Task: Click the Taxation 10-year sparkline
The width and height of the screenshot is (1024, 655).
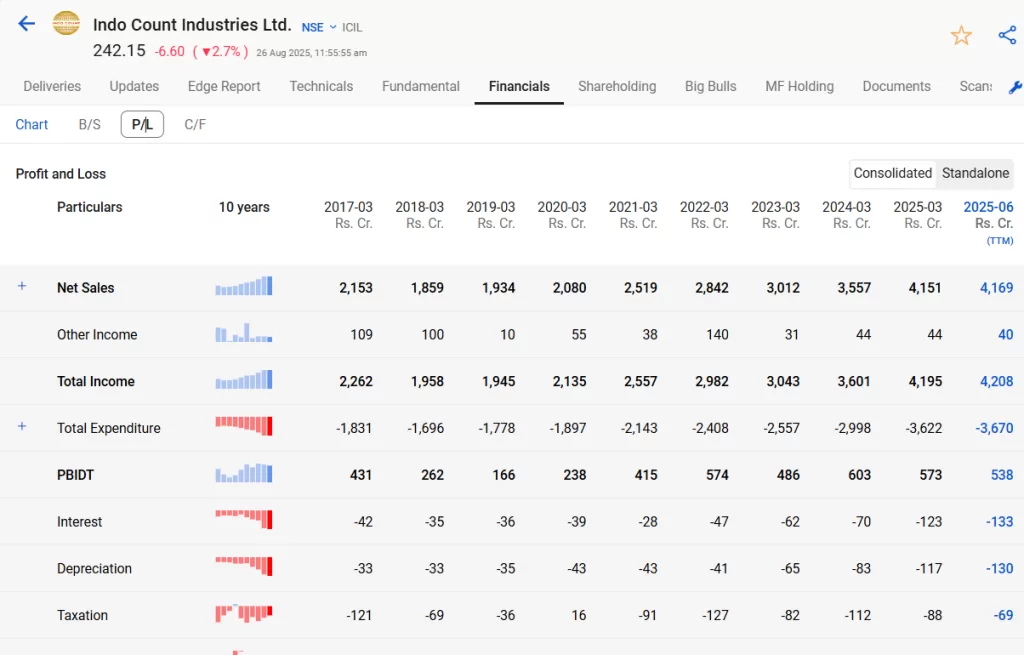Action: coord(244,613)
